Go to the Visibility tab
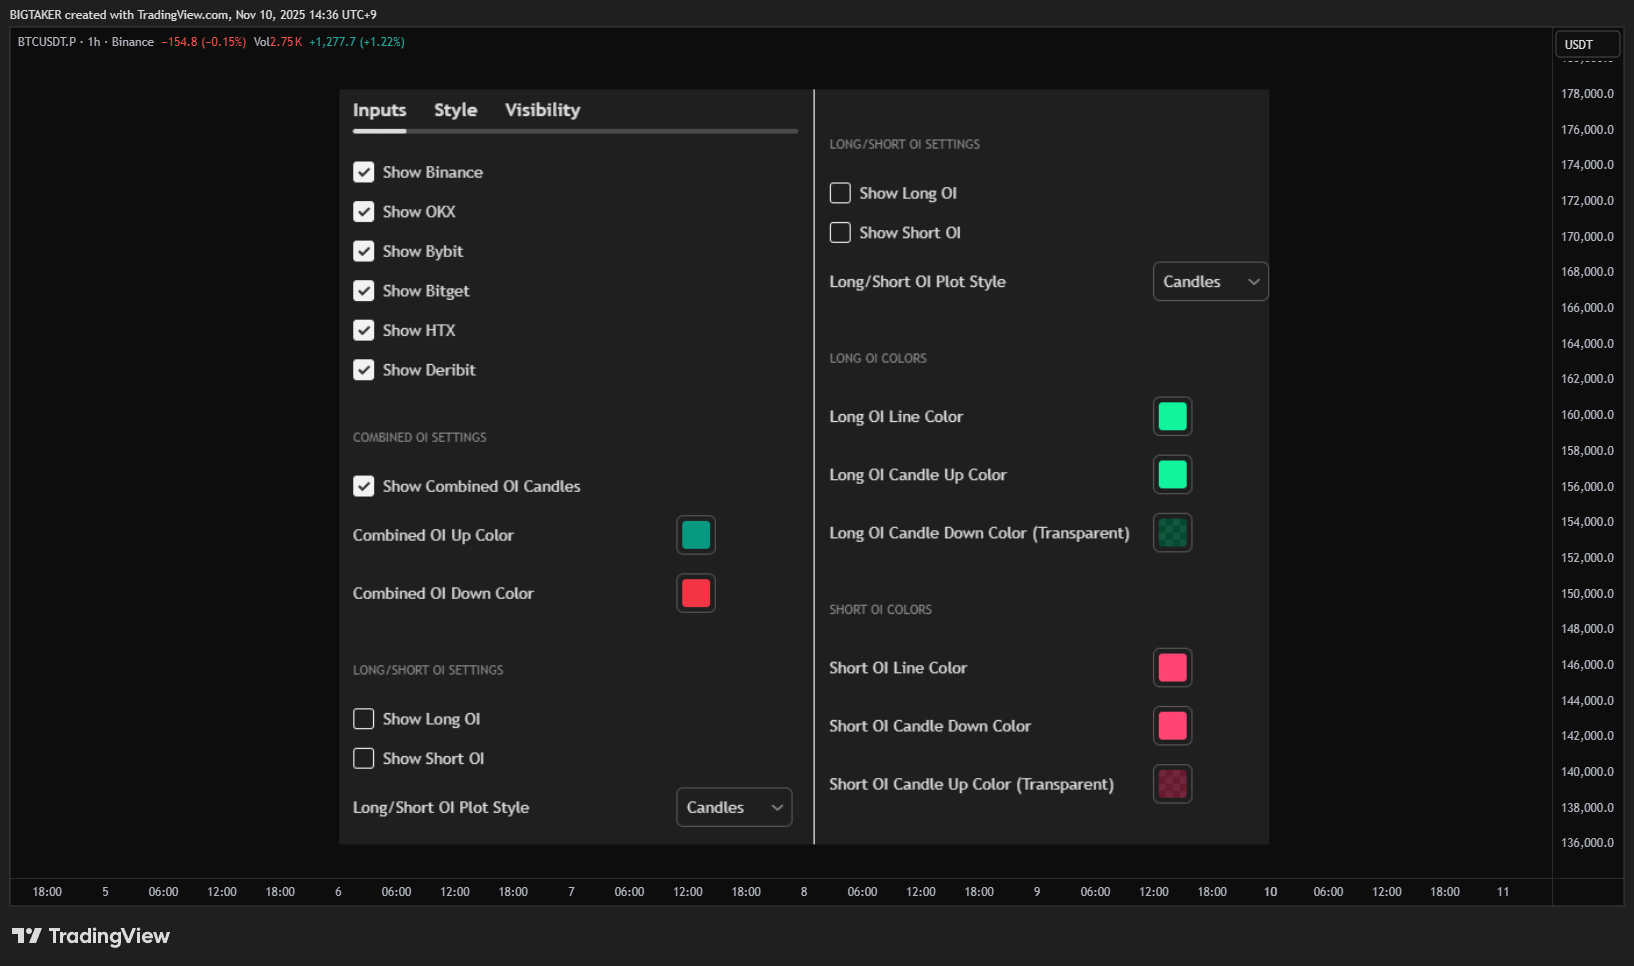Image resolution: width=1634 pixels, height=966 pixels. click(542, 110)
